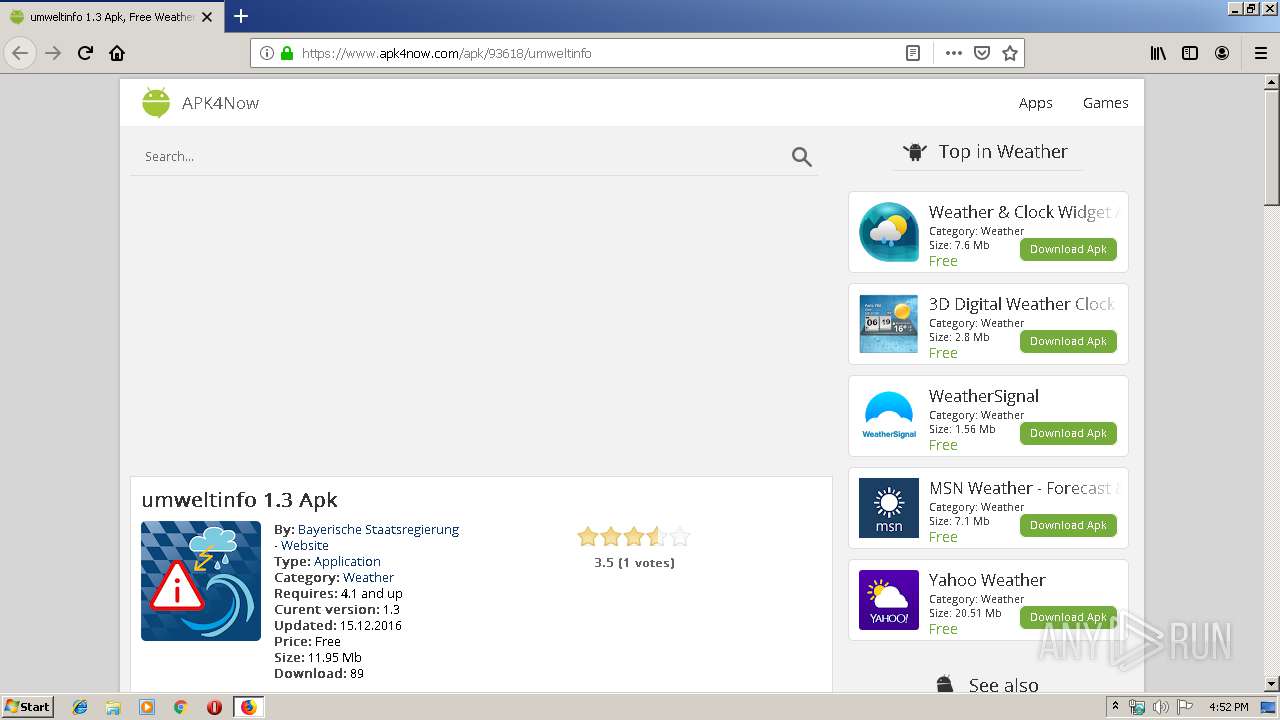Viewport: 1280px width, 720px height.
Task: Open Chrome from taskbar
Action: pyautogui.click(x=180, y=707)
